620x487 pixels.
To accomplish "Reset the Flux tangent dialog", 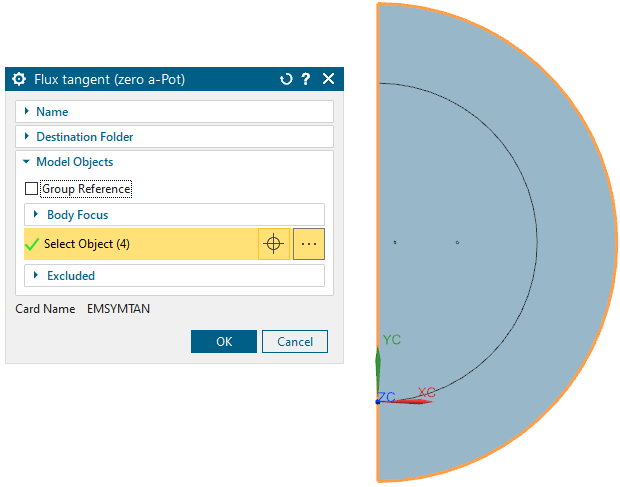I will click(286, 79).
